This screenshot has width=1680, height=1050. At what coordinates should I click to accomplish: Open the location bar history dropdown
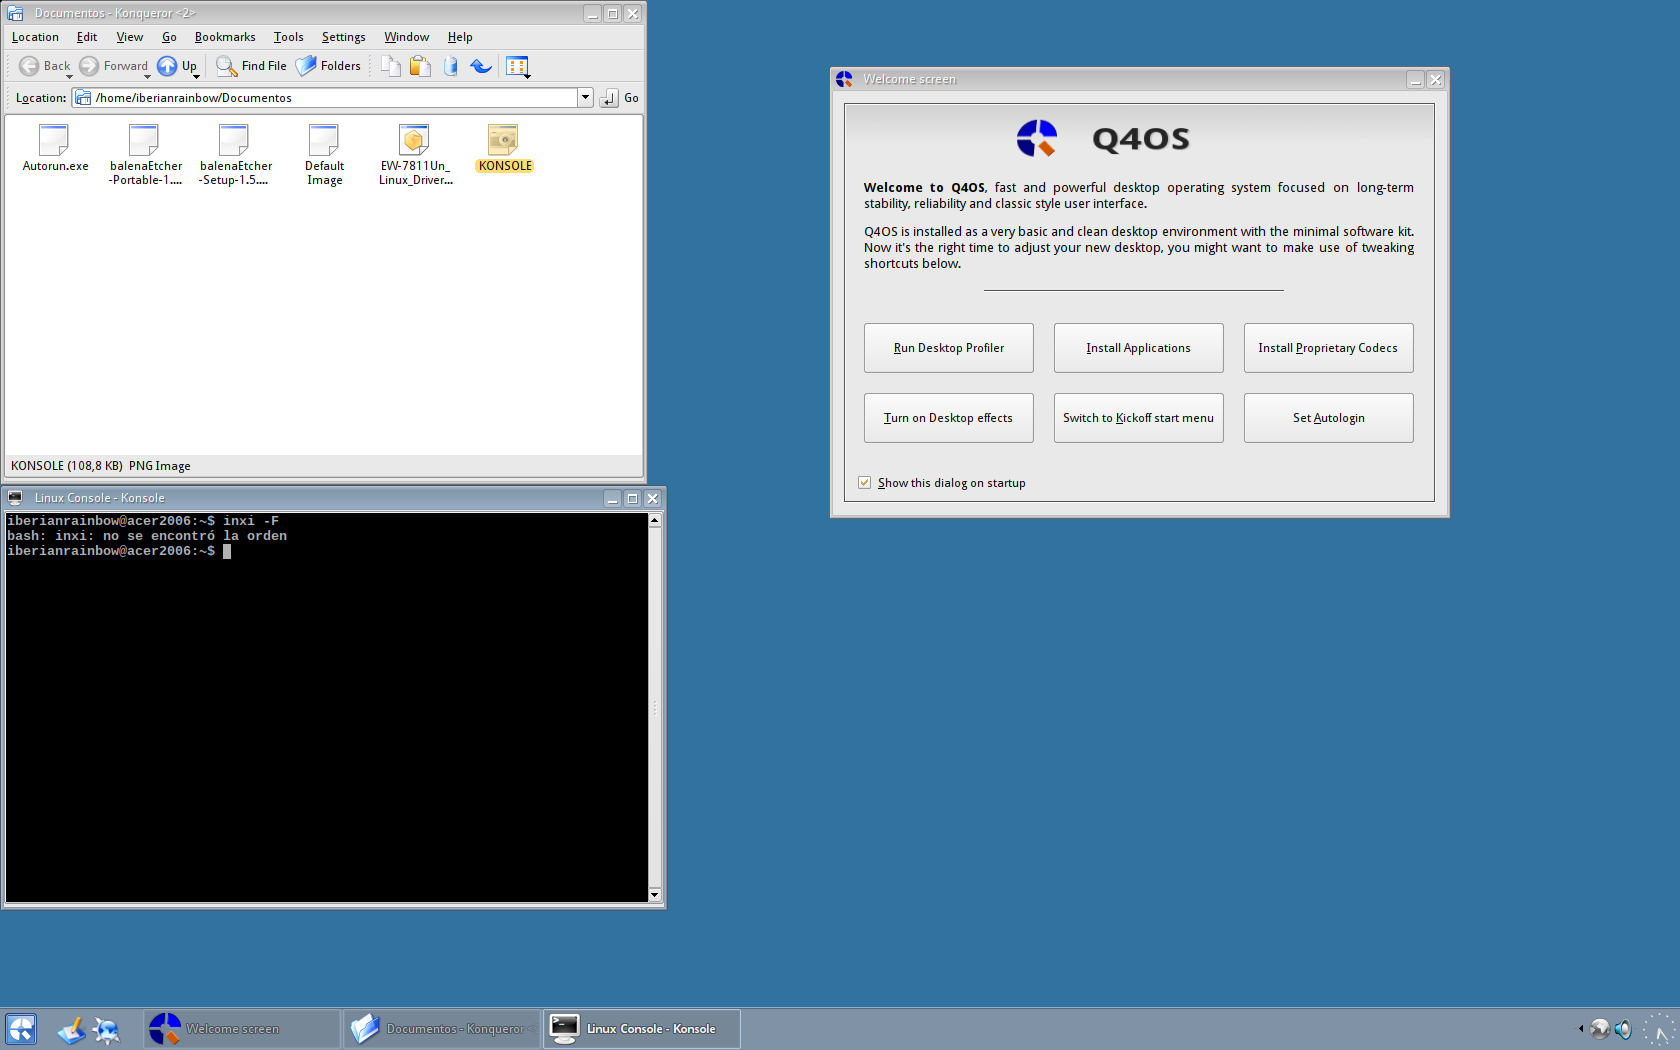point(585,98)
